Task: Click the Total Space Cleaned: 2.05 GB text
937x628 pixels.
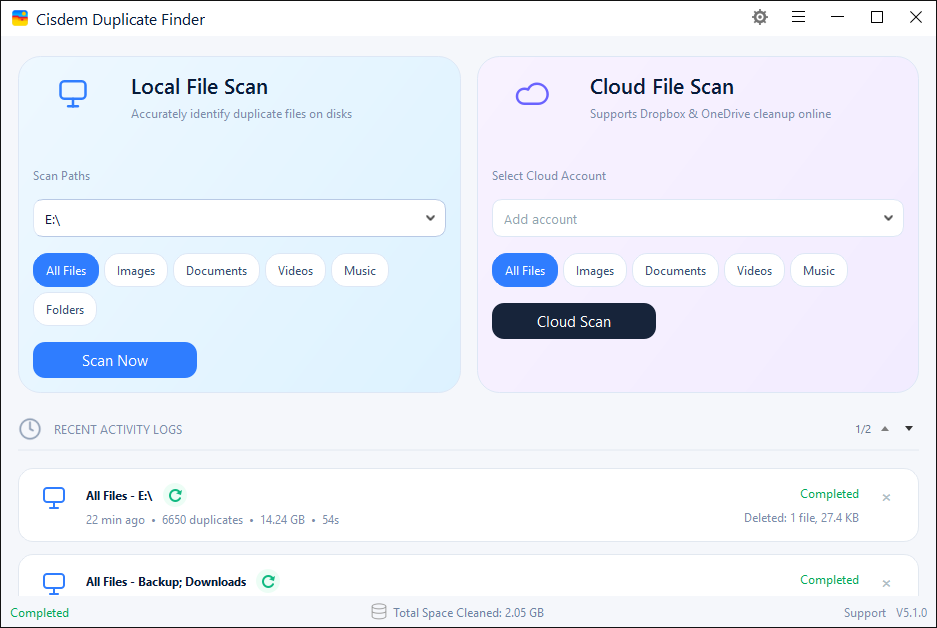Action: click(468, 612)
